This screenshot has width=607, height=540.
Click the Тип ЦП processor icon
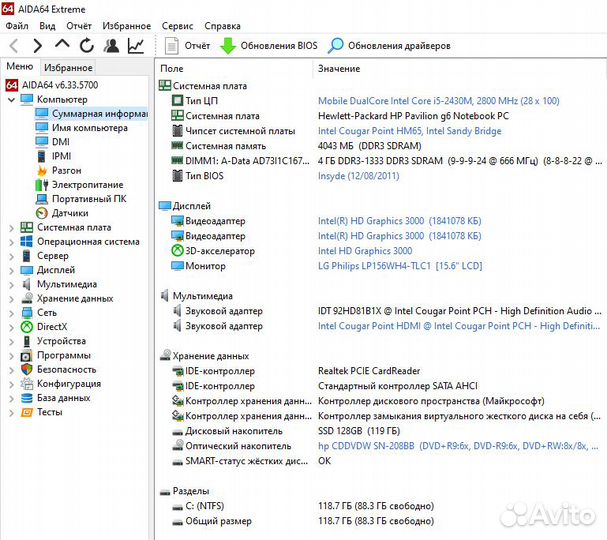pyautogui.click(x=177, y=101)
